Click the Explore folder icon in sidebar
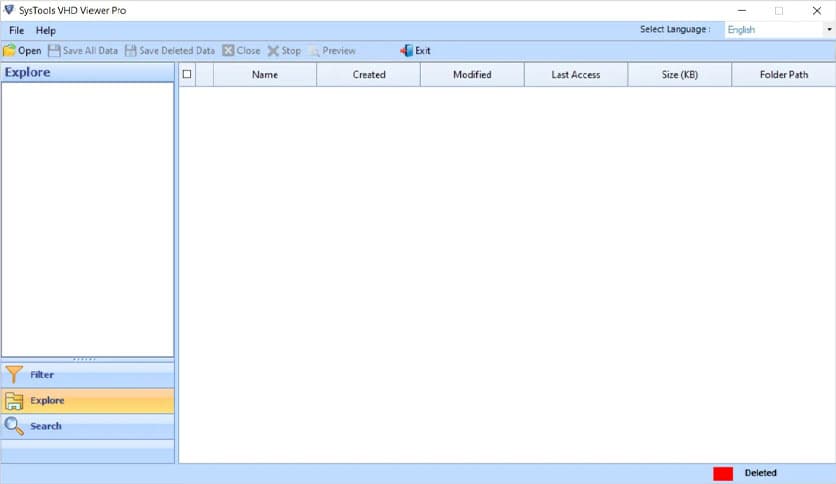 (14, 401)
